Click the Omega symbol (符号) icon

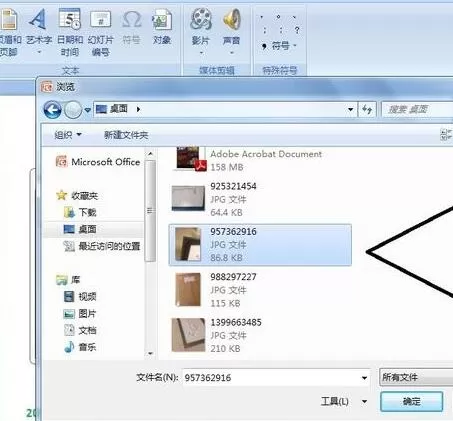click(131, 20)
